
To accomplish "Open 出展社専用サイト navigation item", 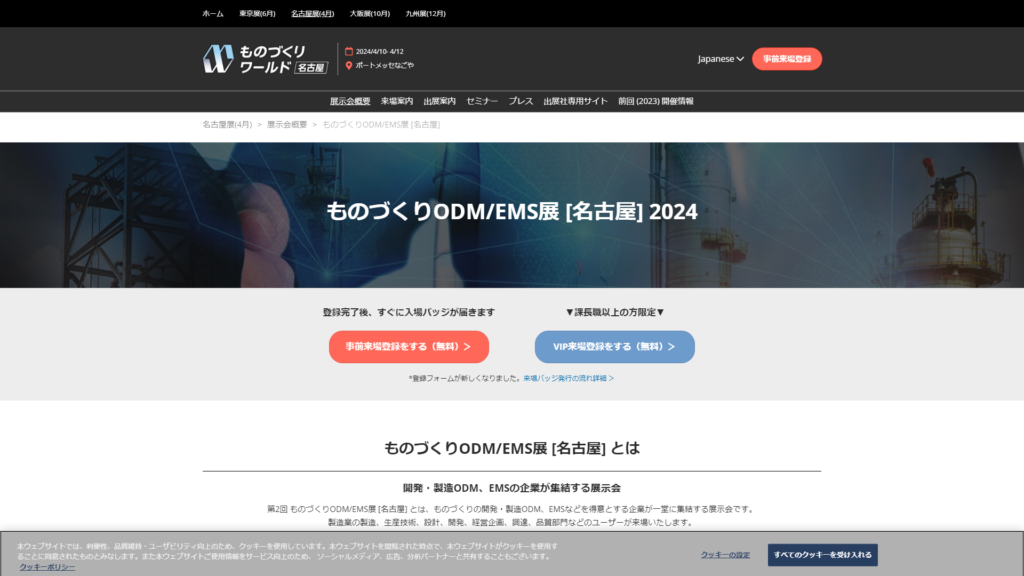I will point(575,101).
